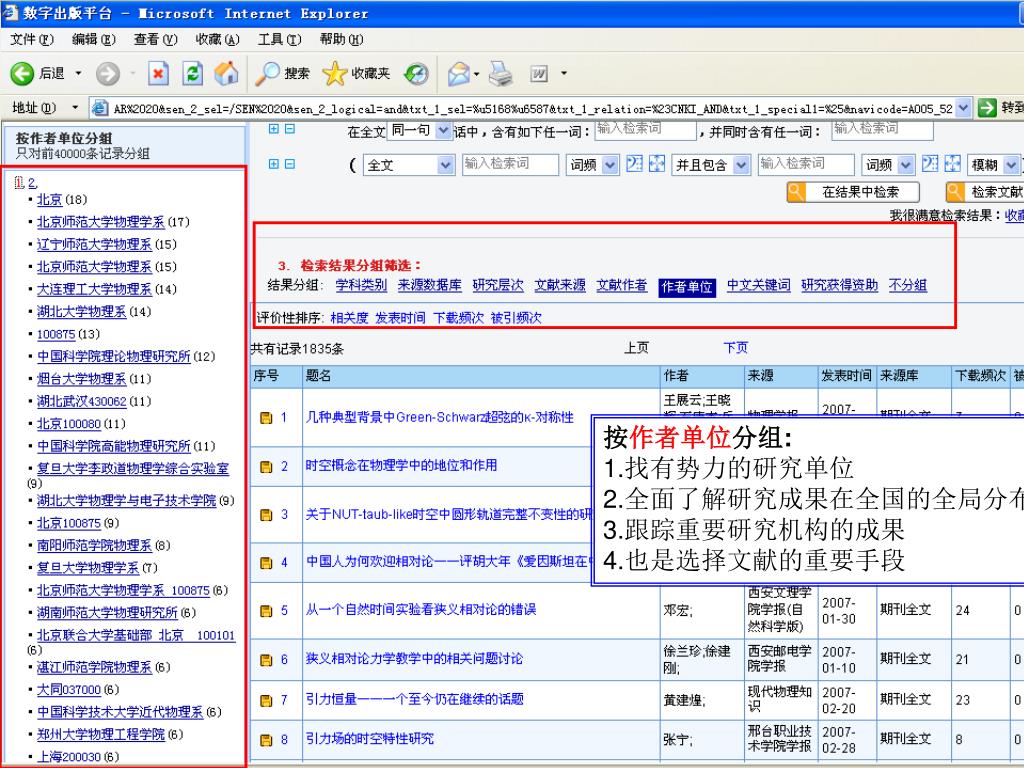This screenshot has width=1024, height=768.
Task: Click the minus icon on the 在全文 row
Action: coord(289,129)
